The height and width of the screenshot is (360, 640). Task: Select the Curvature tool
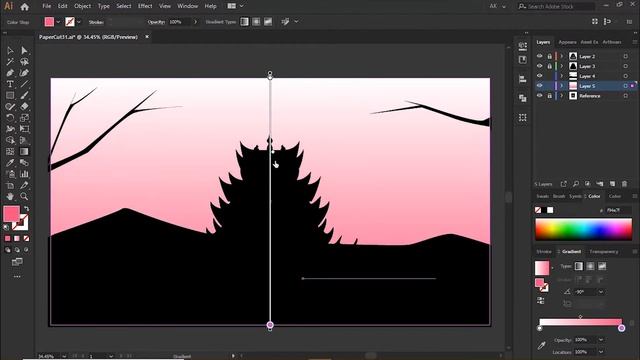(x=24, y=73)
